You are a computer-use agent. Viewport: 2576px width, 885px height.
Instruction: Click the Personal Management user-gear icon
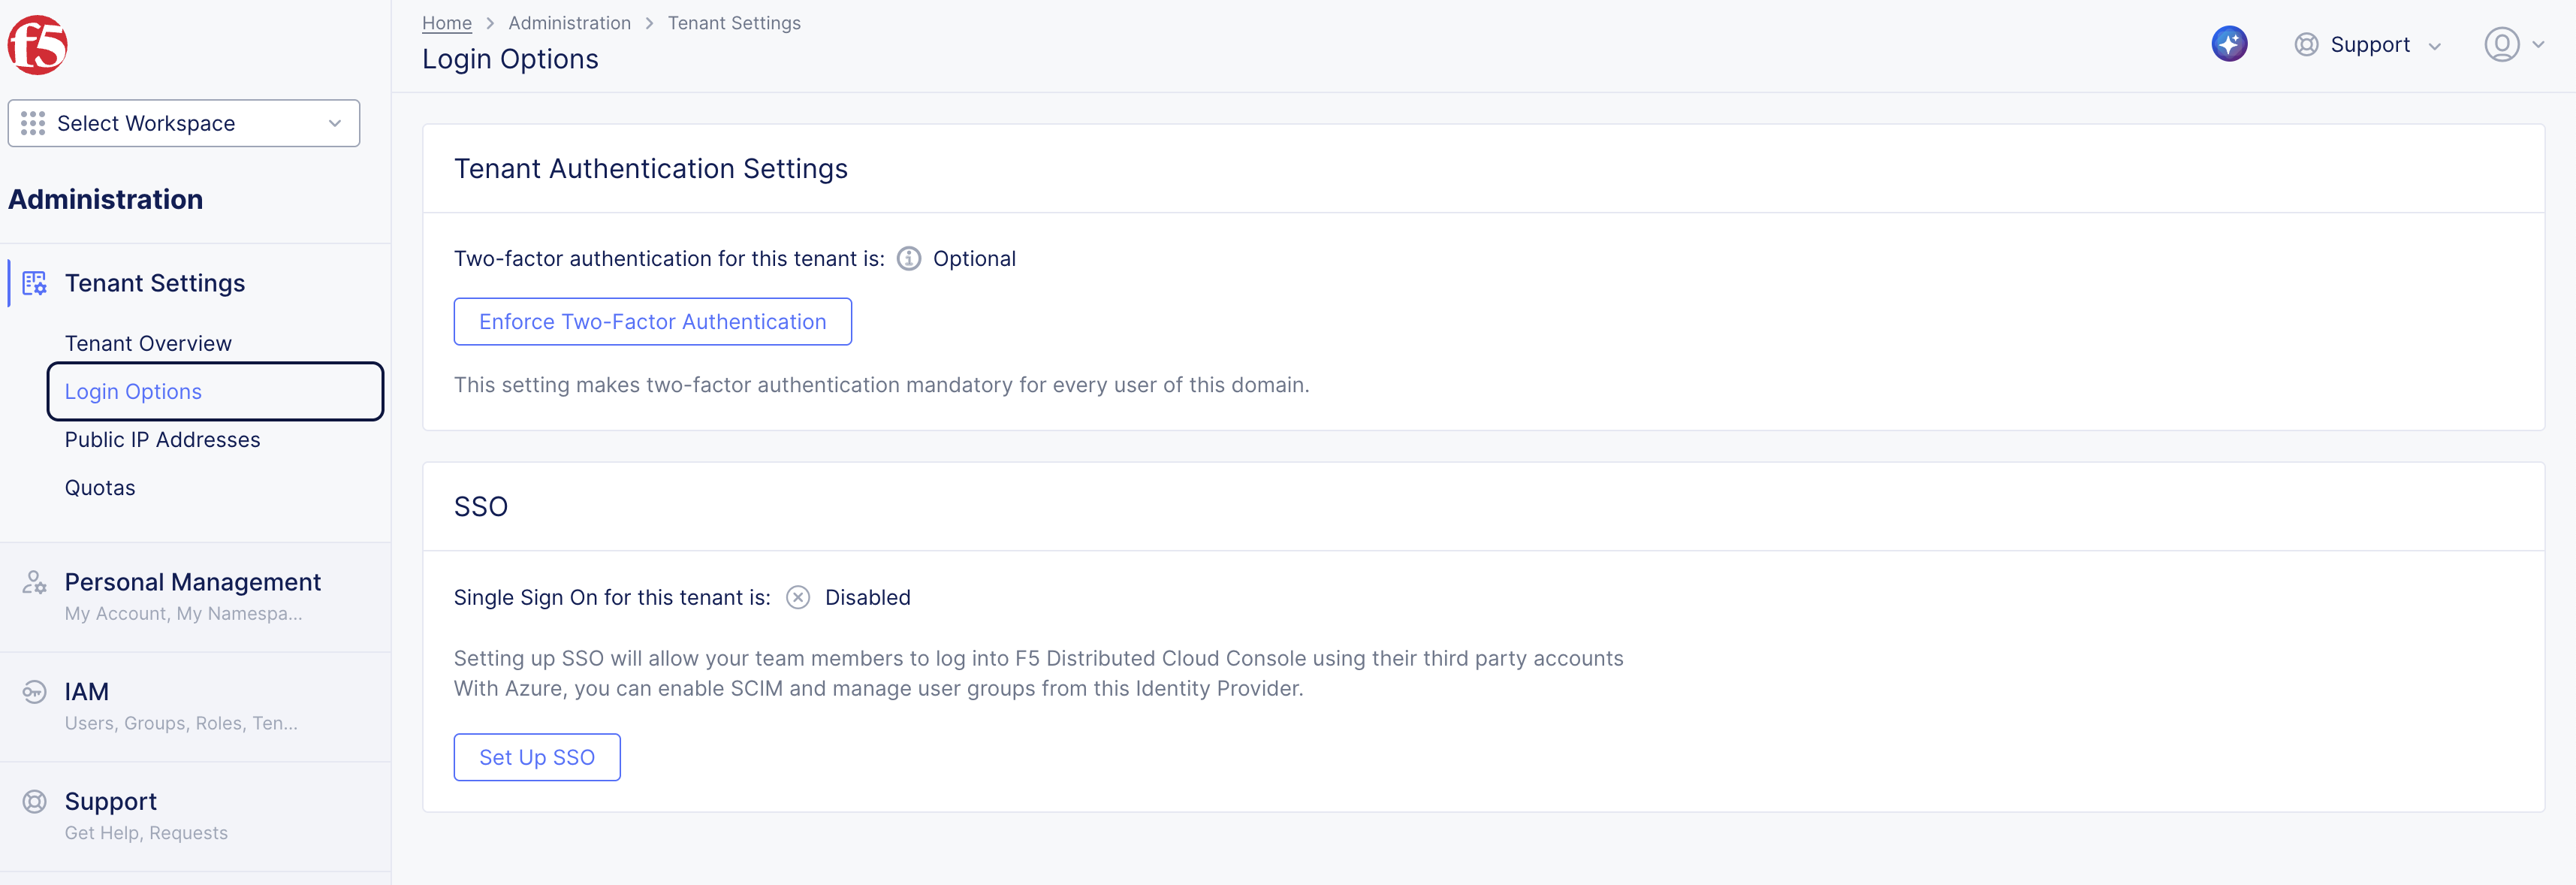[33, 583]
